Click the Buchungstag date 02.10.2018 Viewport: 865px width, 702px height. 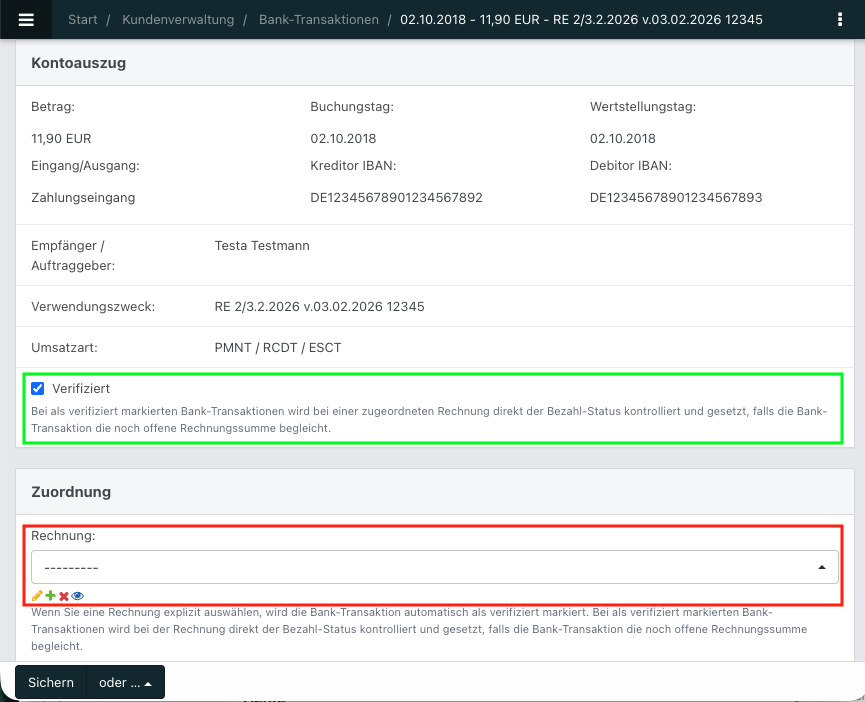coord(343,138)
